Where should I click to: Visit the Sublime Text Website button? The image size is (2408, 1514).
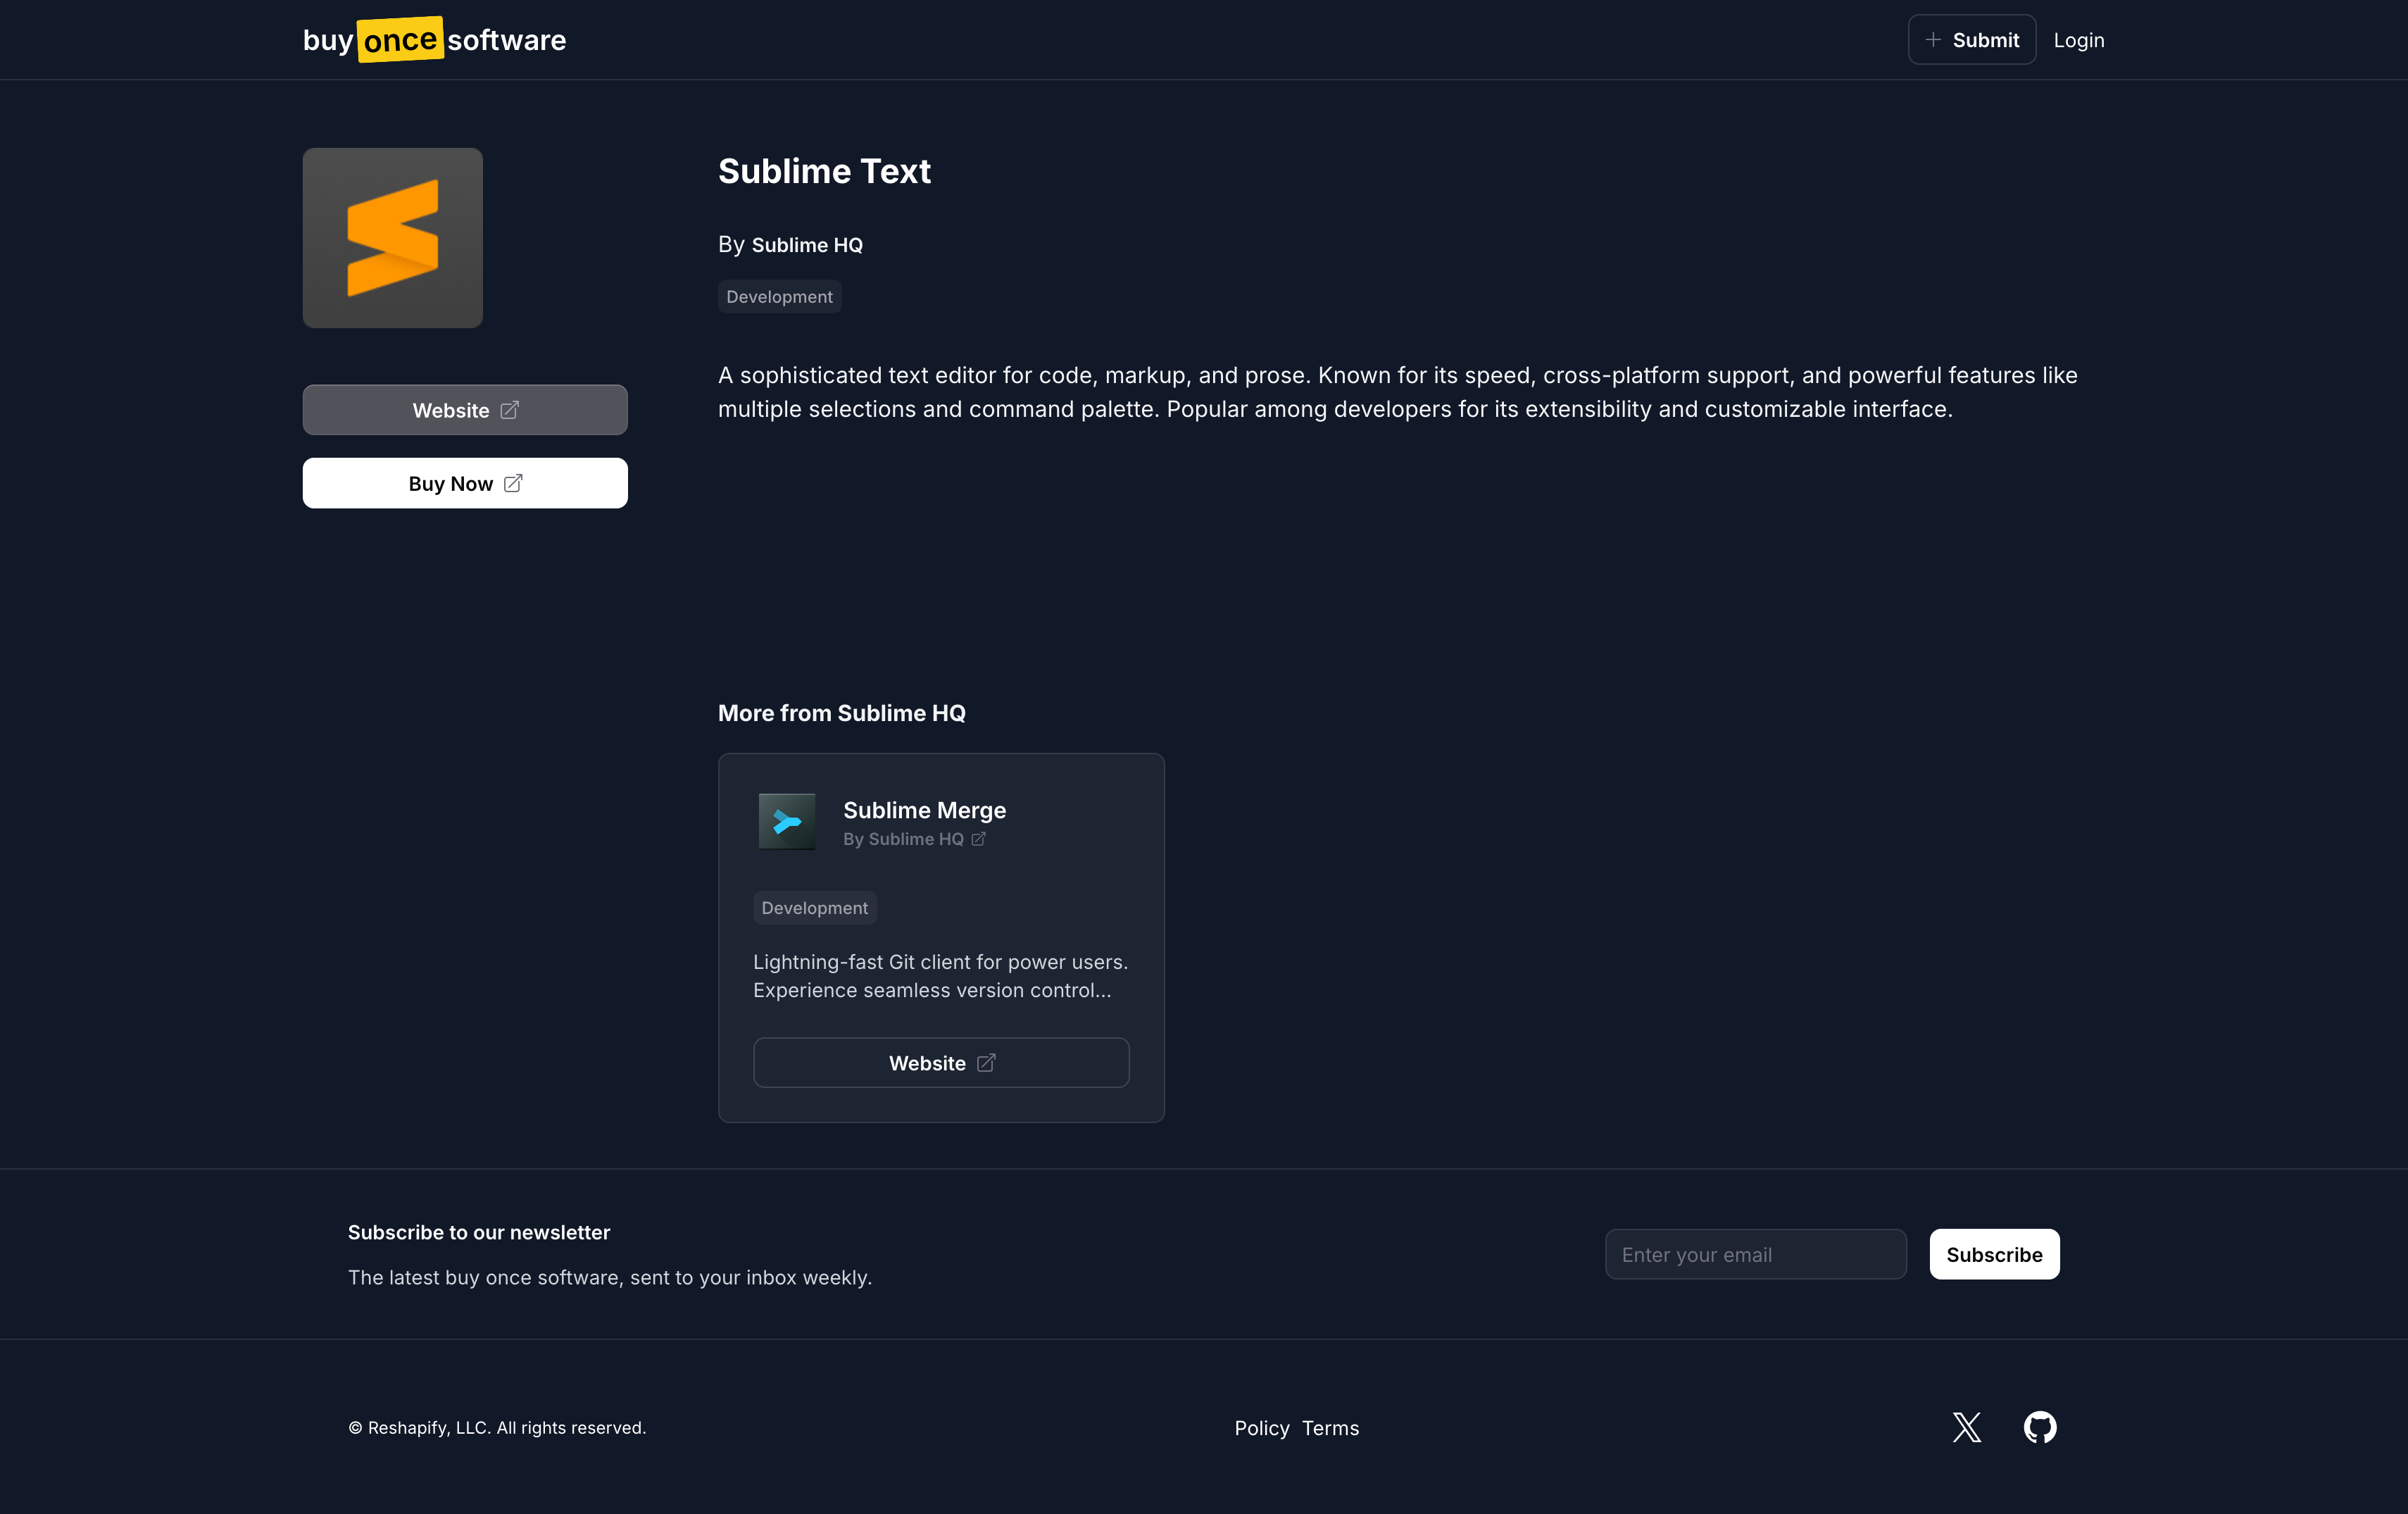(465, 410)
